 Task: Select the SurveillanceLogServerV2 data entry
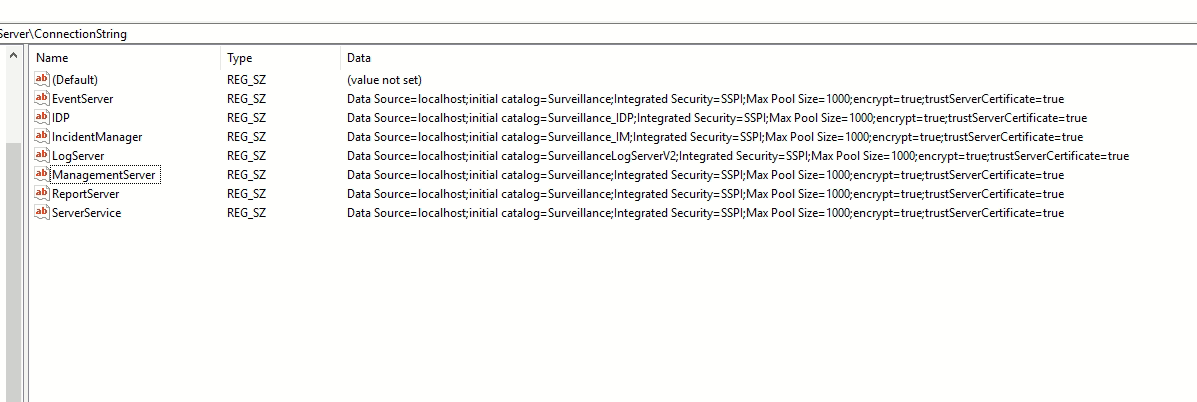[737, 156]
